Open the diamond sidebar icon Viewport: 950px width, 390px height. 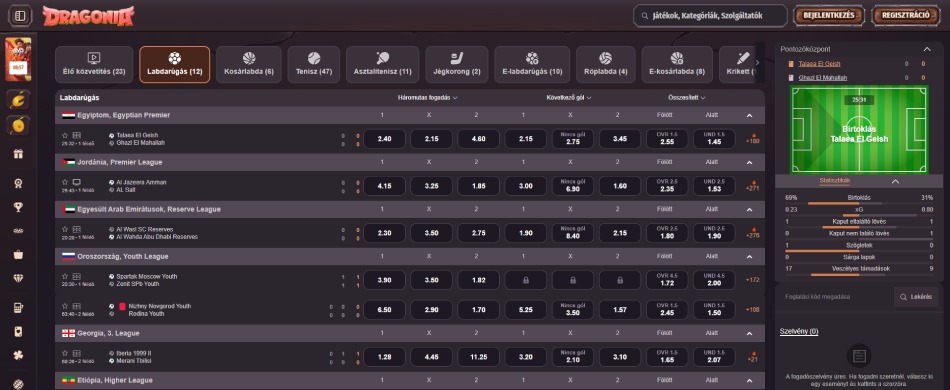[x=18, y=279]
